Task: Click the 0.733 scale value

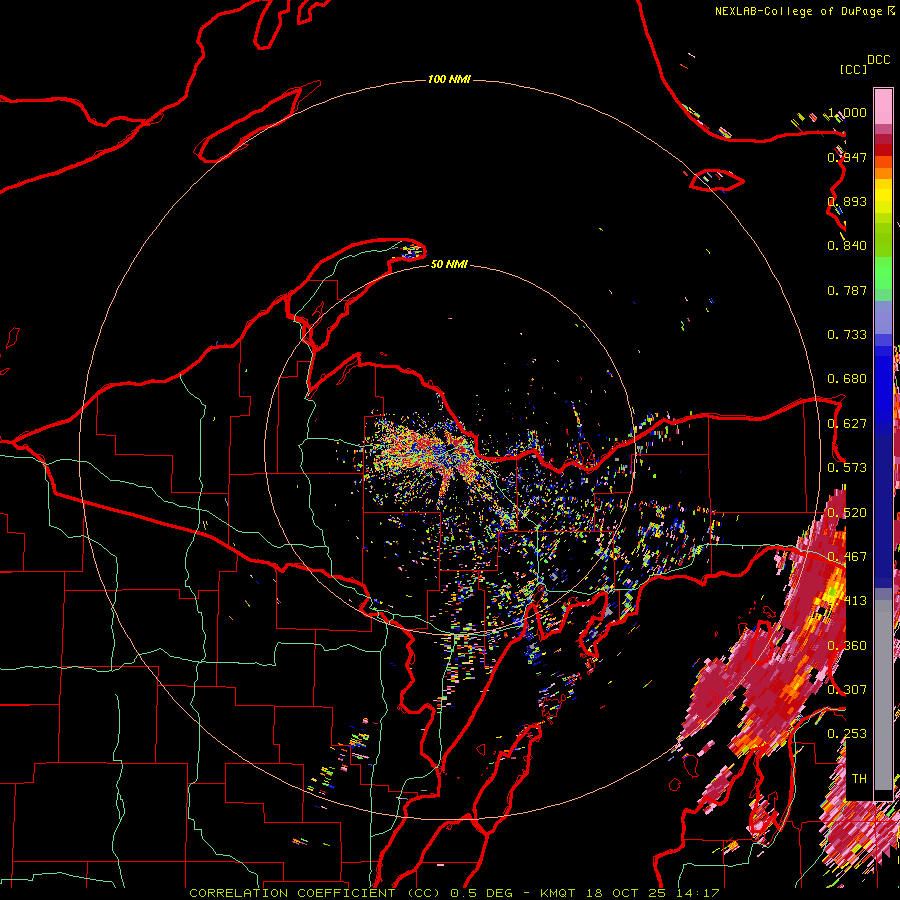Action: coord(847,335)
